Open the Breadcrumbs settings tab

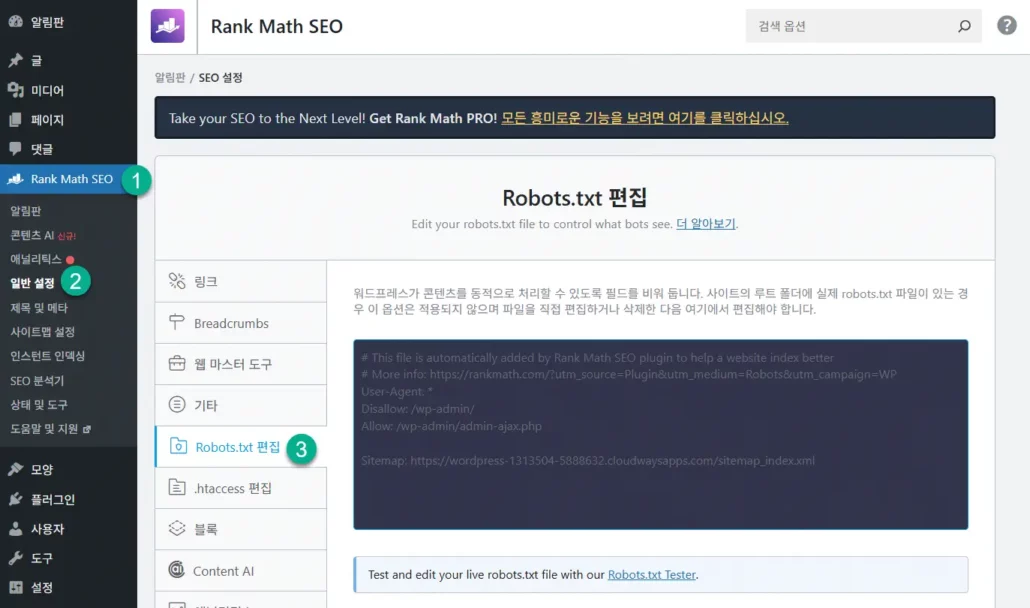tap(240, 323)
